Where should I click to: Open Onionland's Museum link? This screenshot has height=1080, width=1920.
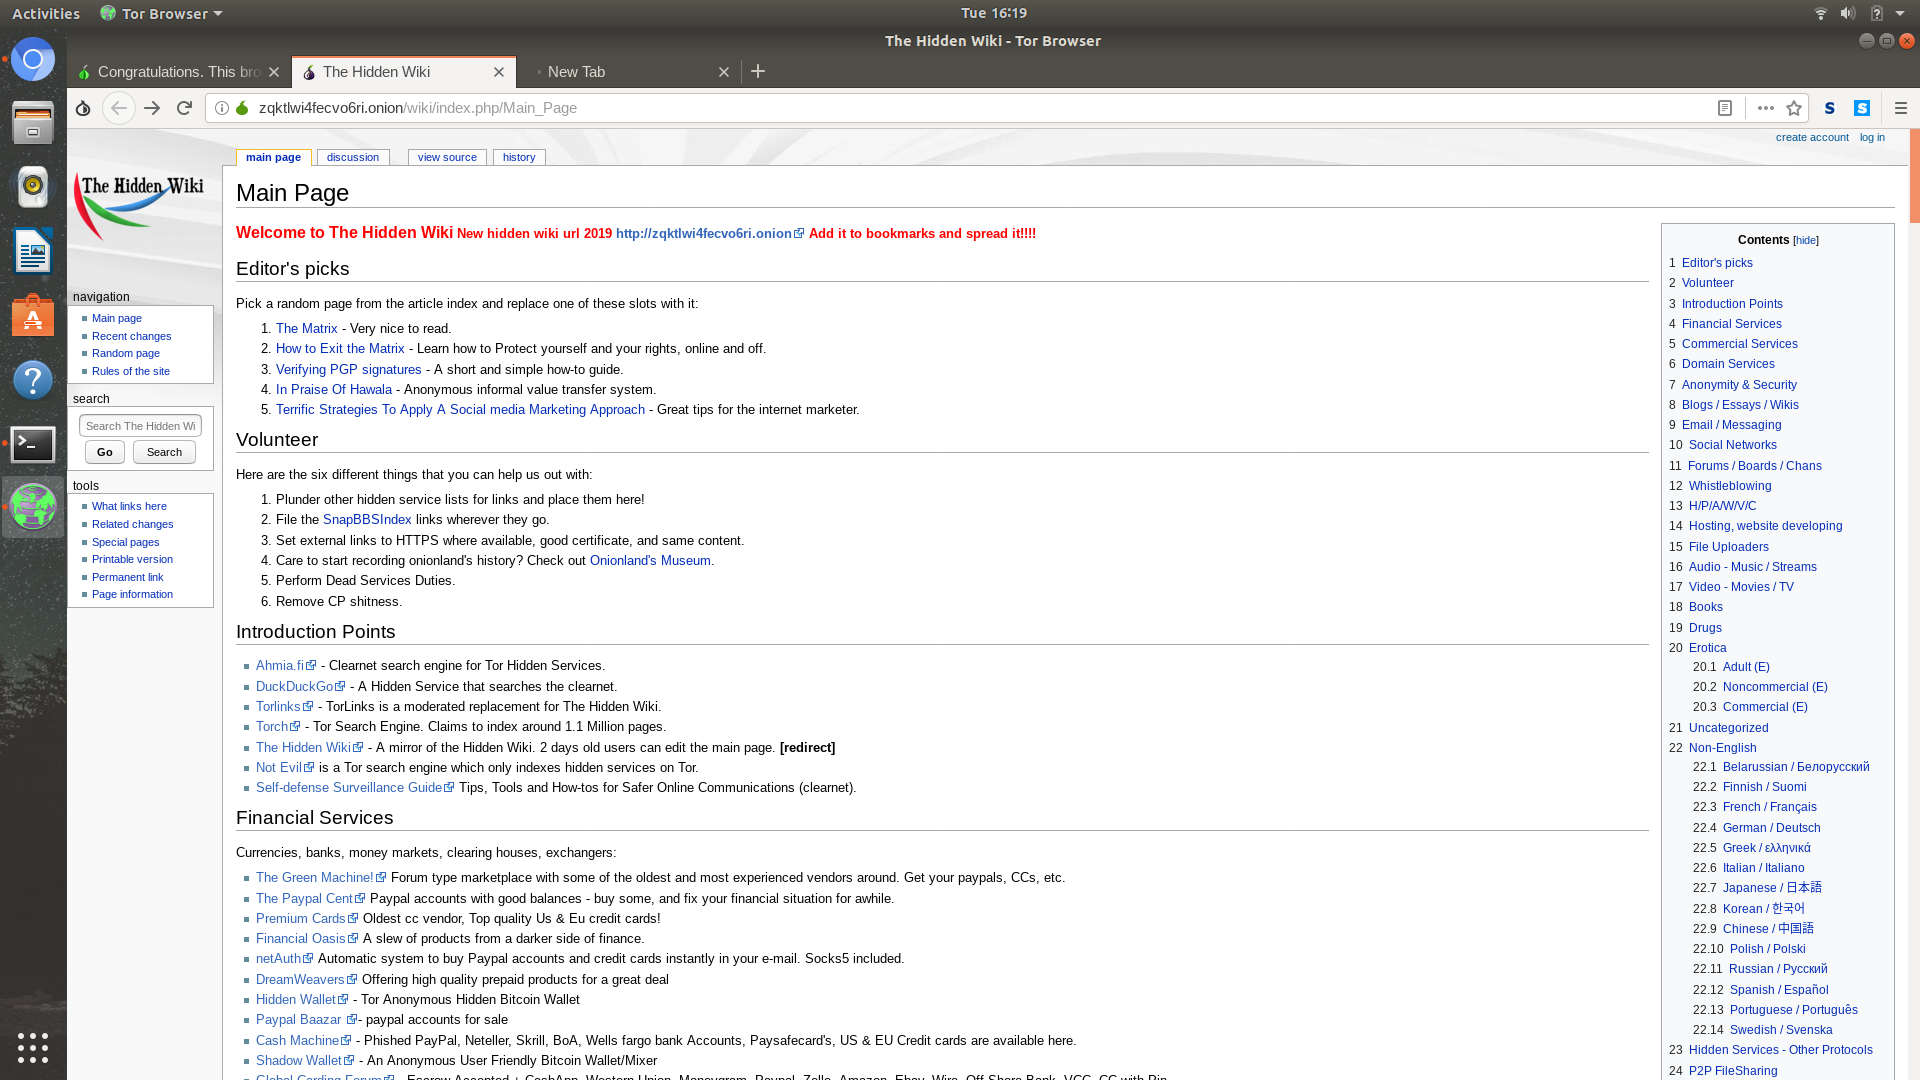650,560
